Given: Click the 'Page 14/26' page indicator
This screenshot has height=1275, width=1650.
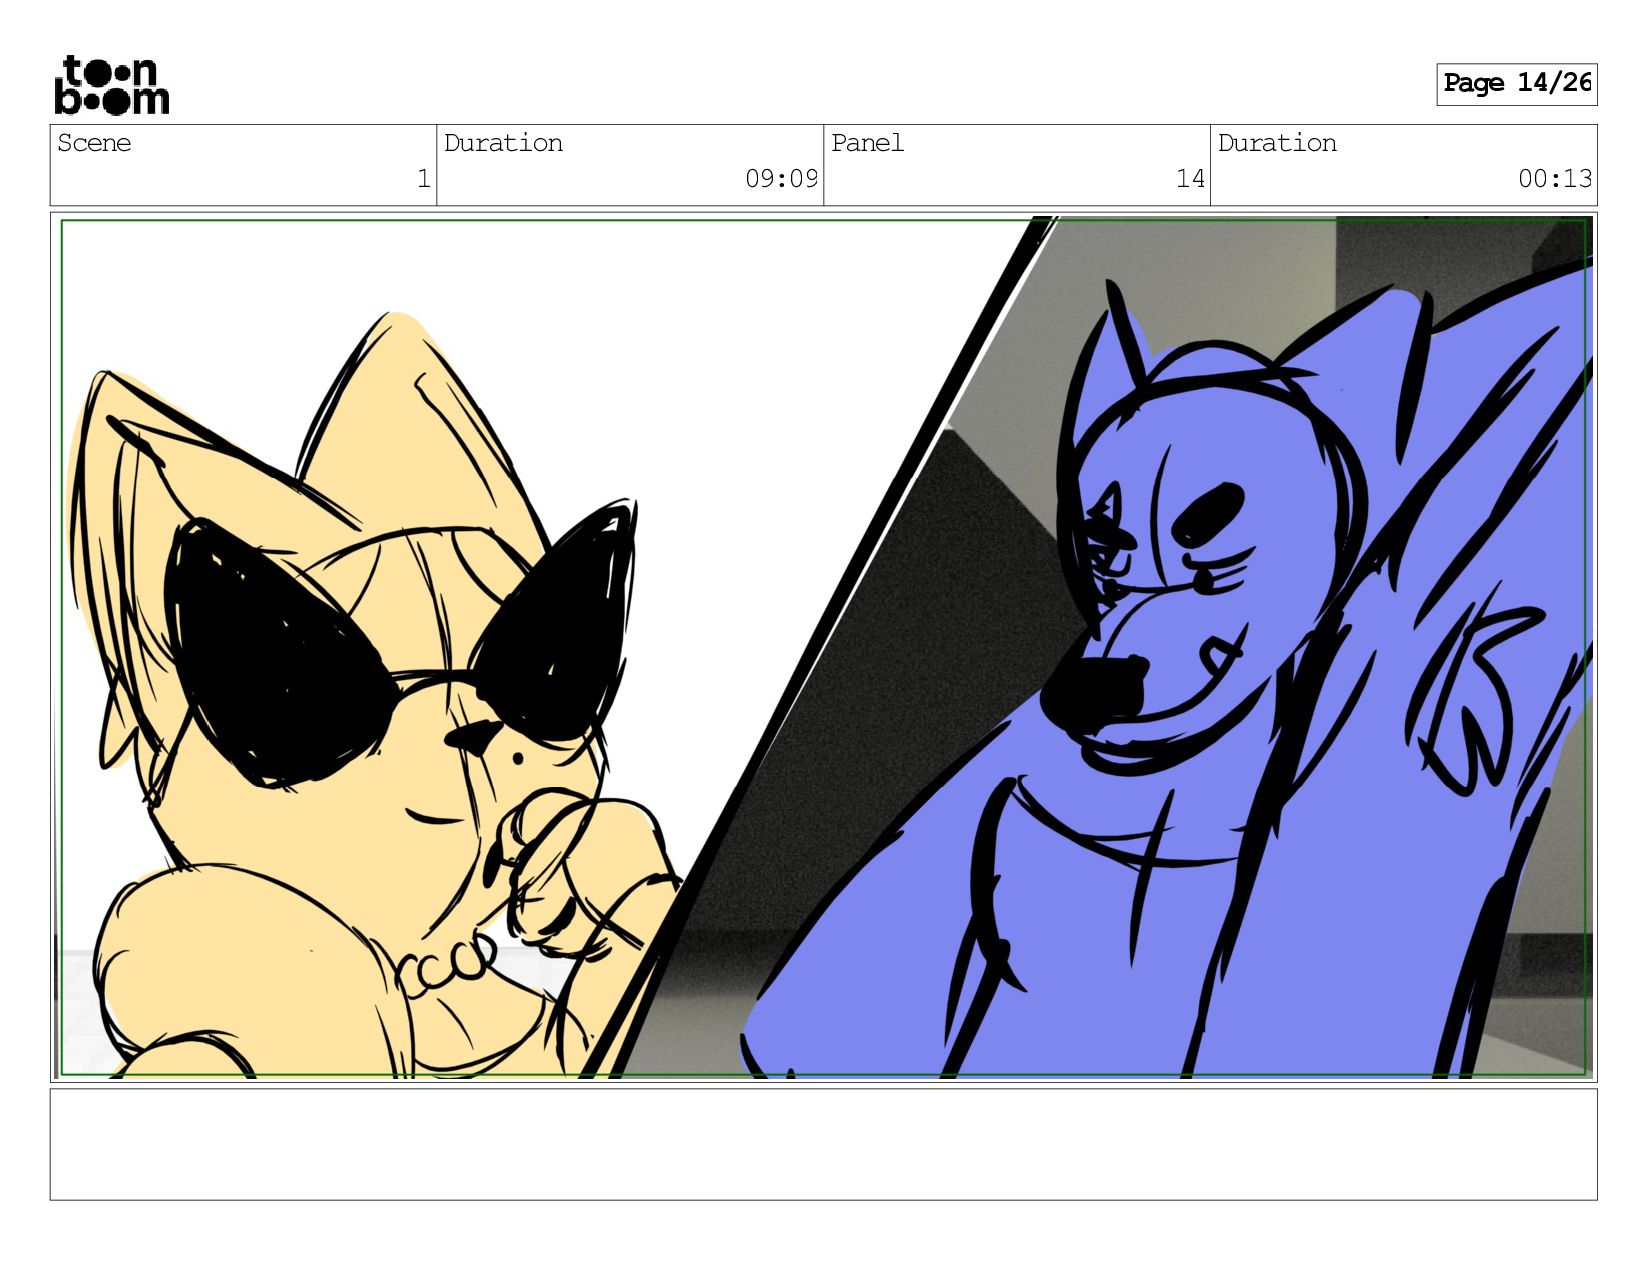Looking at the screenshot, I should (x=1516, y=84).
